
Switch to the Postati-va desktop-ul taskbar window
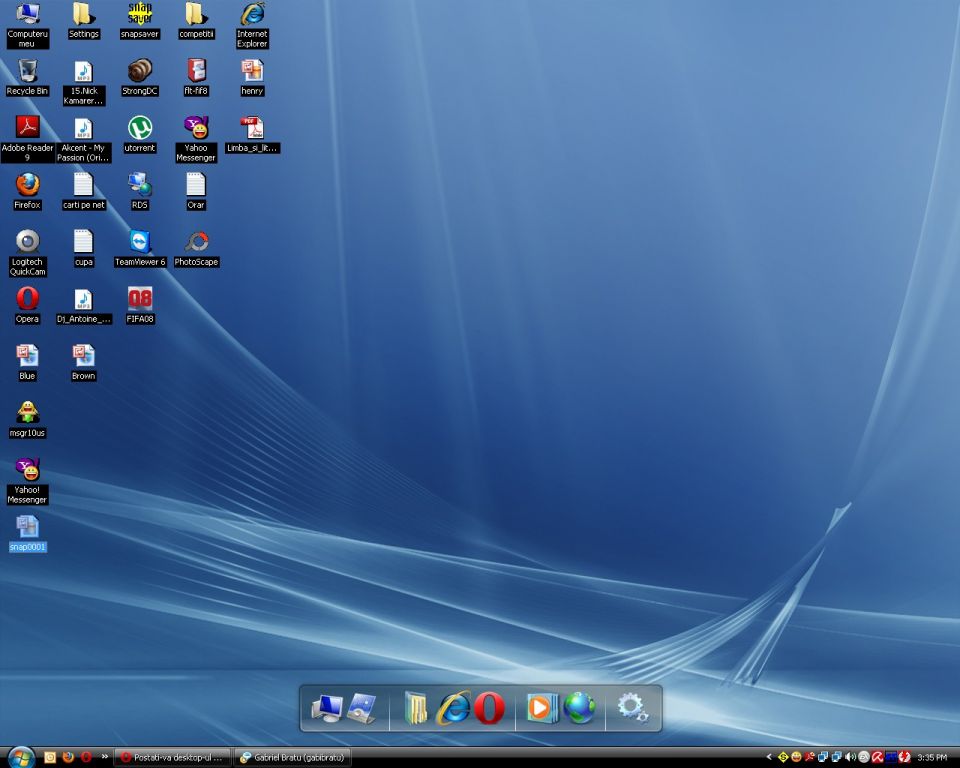pyautogui.click(x=172, y=757)
